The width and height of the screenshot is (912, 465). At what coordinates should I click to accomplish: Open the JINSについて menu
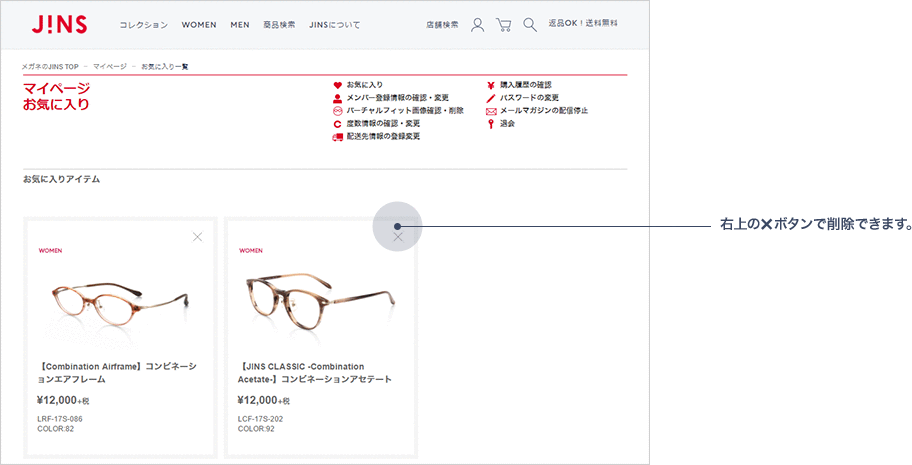[334, 25]
